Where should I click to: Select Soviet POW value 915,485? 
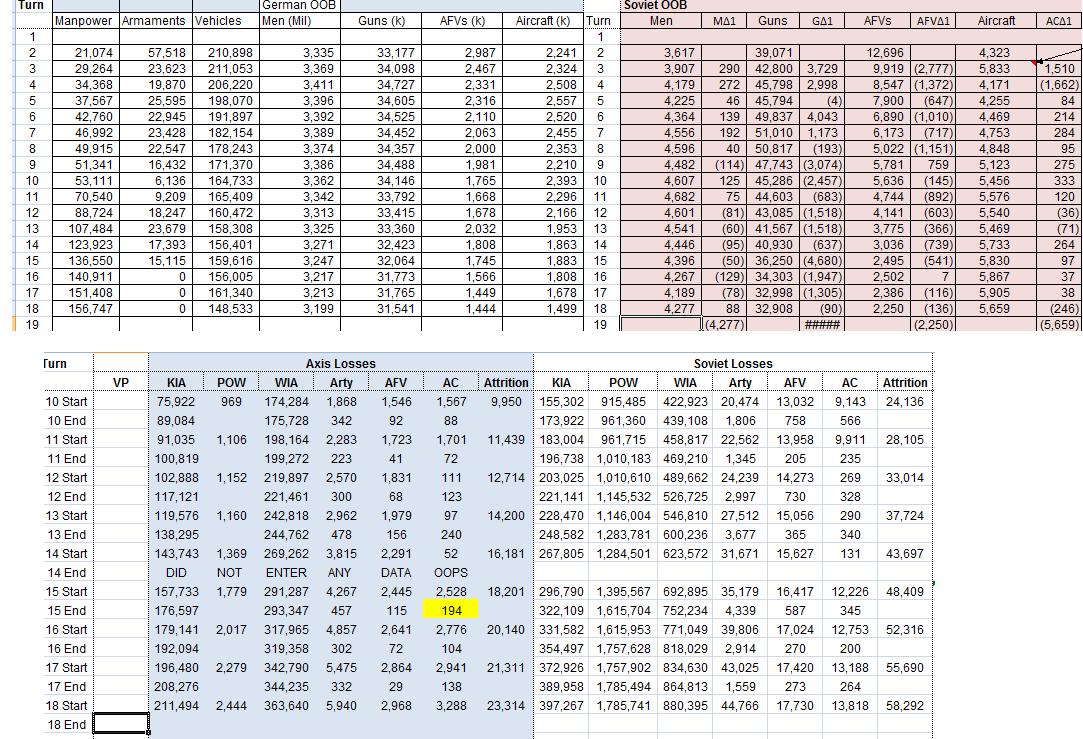[x=623, y=401]
